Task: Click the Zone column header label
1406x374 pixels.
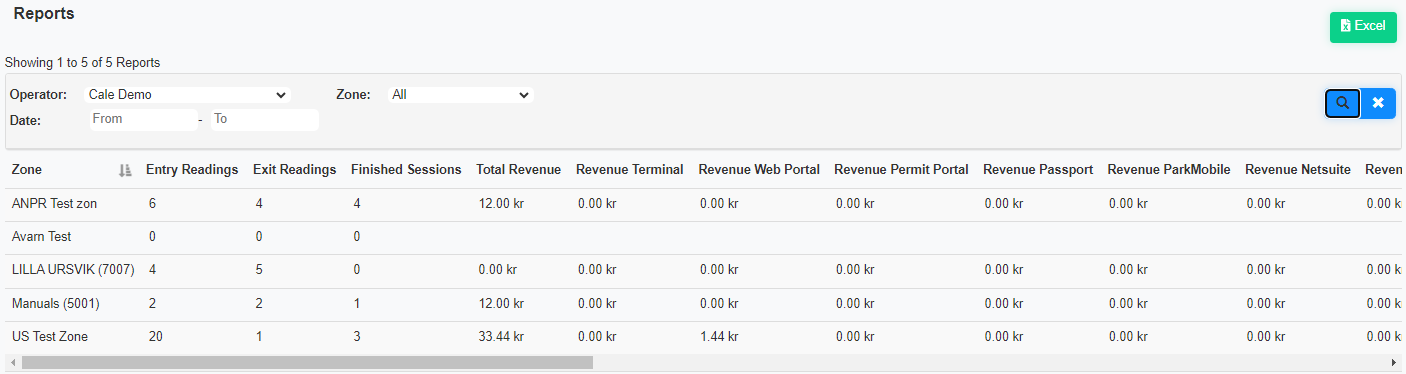Action: click(x=27, y=170)
